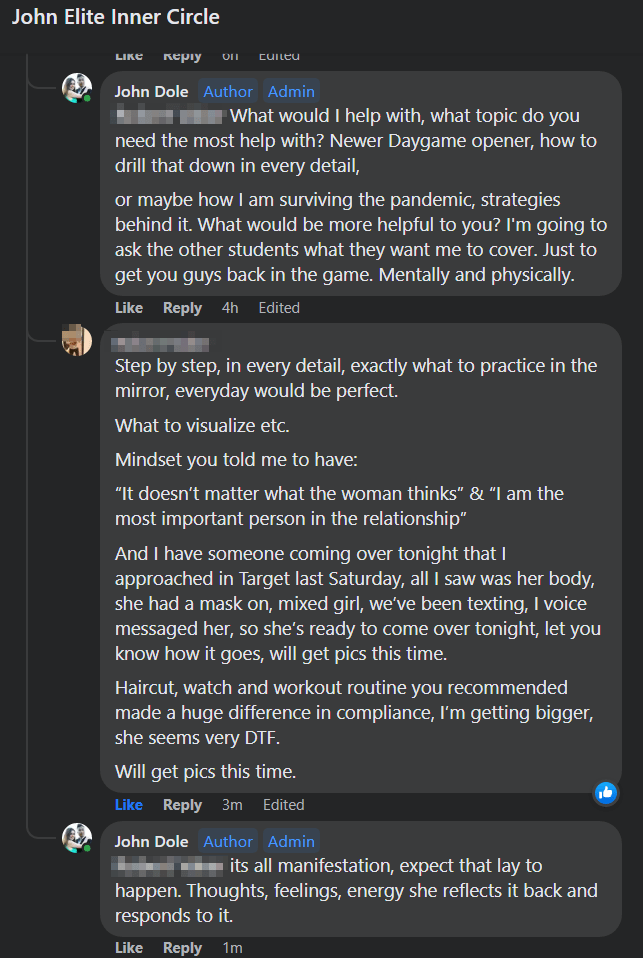Image resolution: width=643 pixels, height=958 pixels.
Task: Open John Dole's name on the pandemic comment
Action: 151,91
